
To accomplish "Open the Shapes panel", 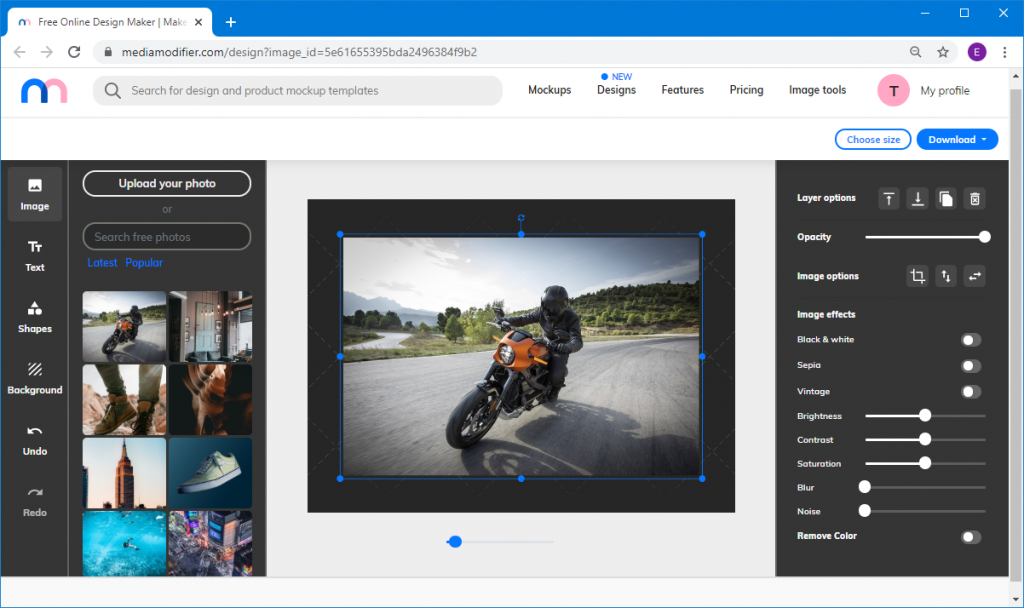I will [34, 315].
